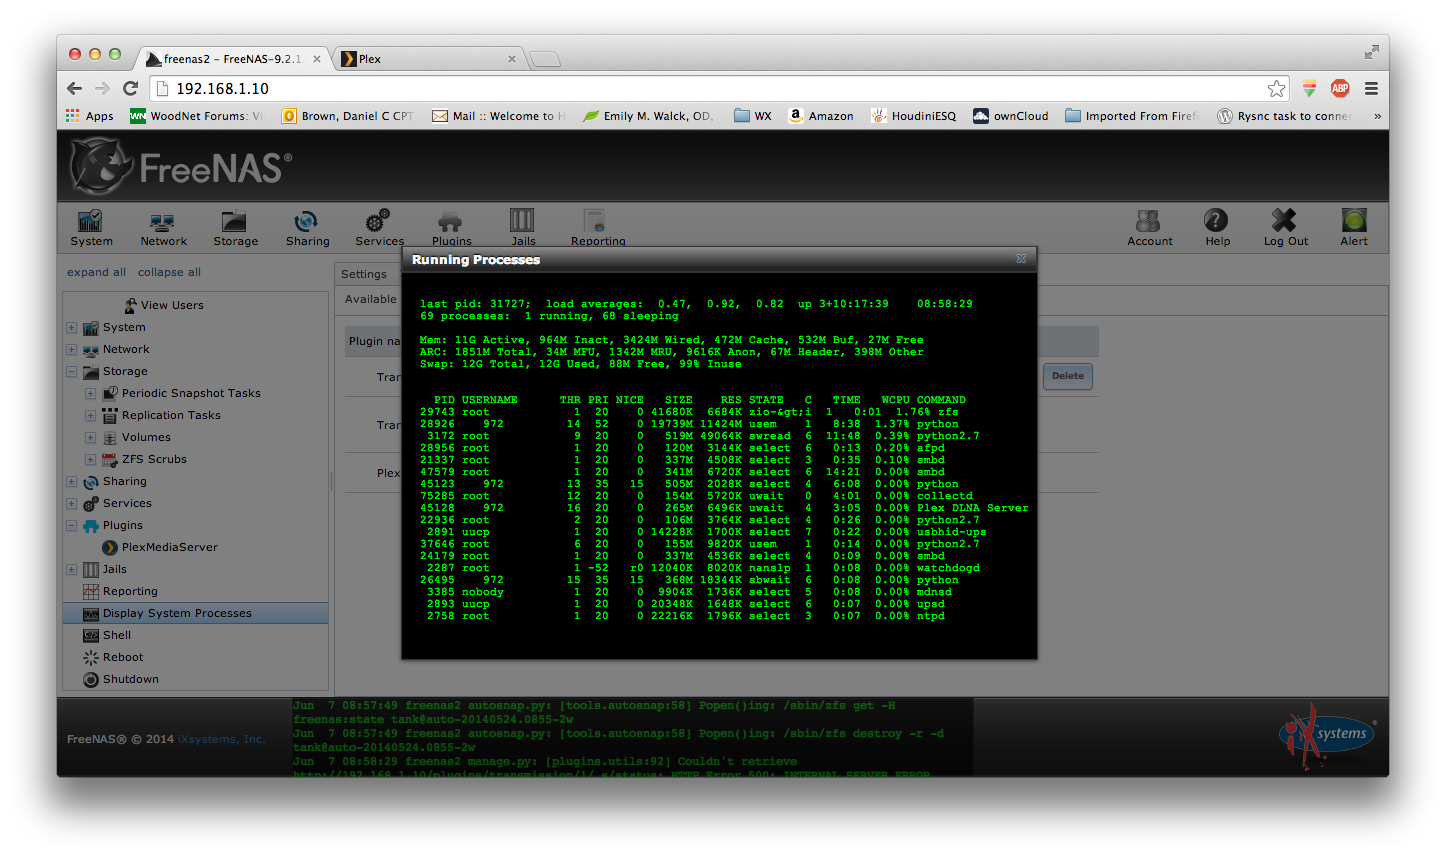The width and height of the screenshot is (1446, 856).
Task: Open the System toolbar icon
Action: coord(91,227)
